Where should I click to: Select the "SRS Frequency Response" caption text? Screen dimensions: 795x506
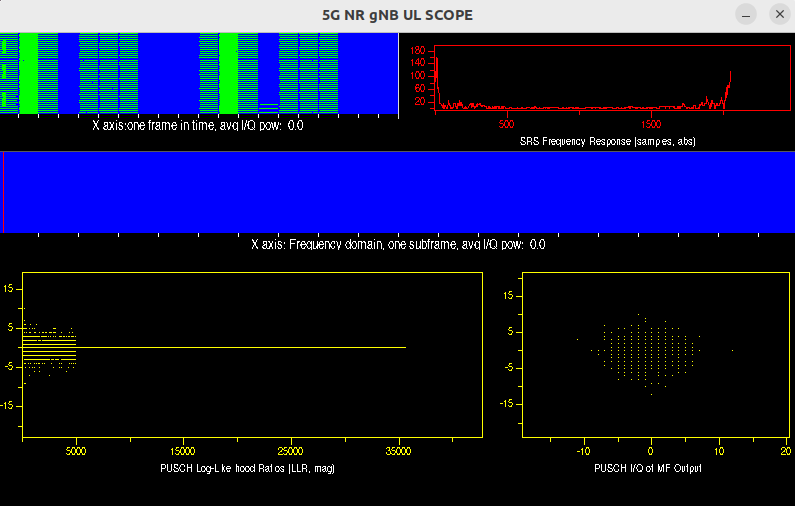click(607, 142)
